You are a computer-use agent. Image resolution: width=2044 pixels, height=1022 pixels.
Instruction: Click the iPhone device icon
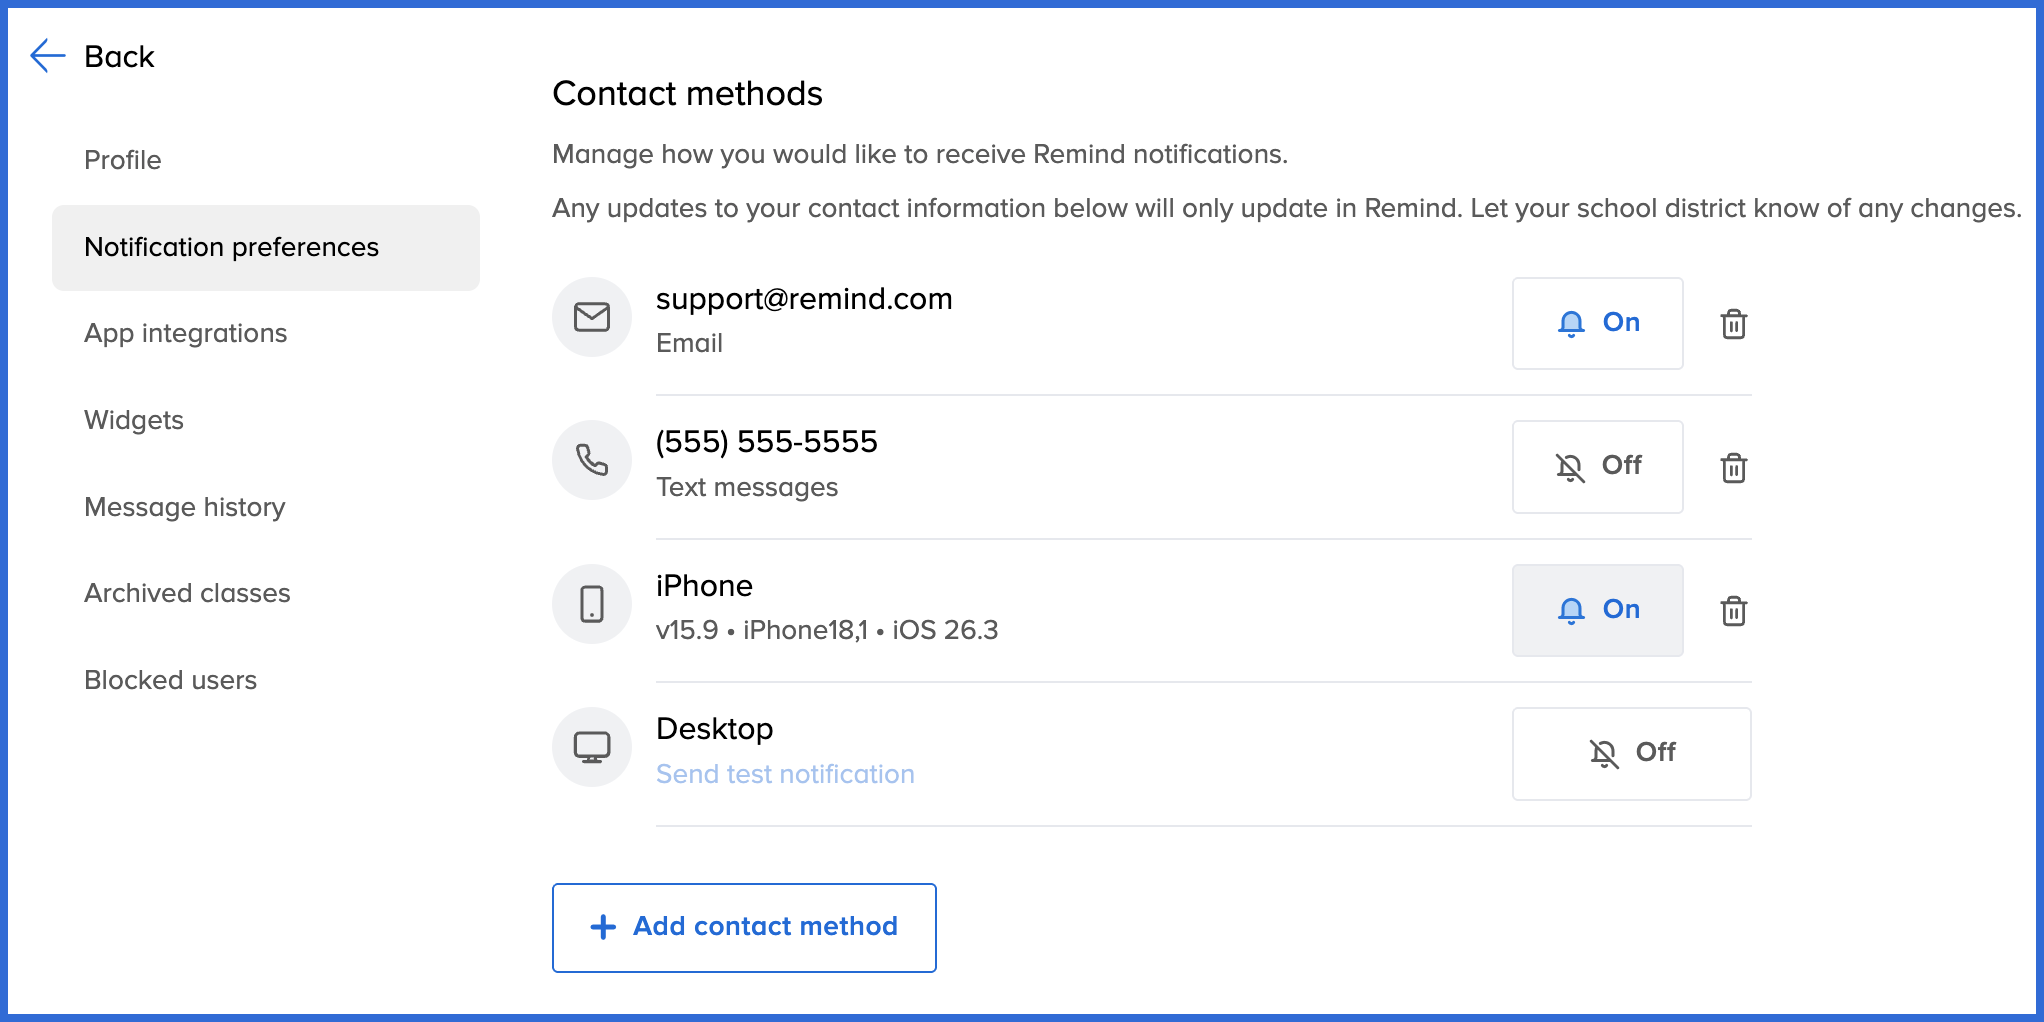coord(592,604)
